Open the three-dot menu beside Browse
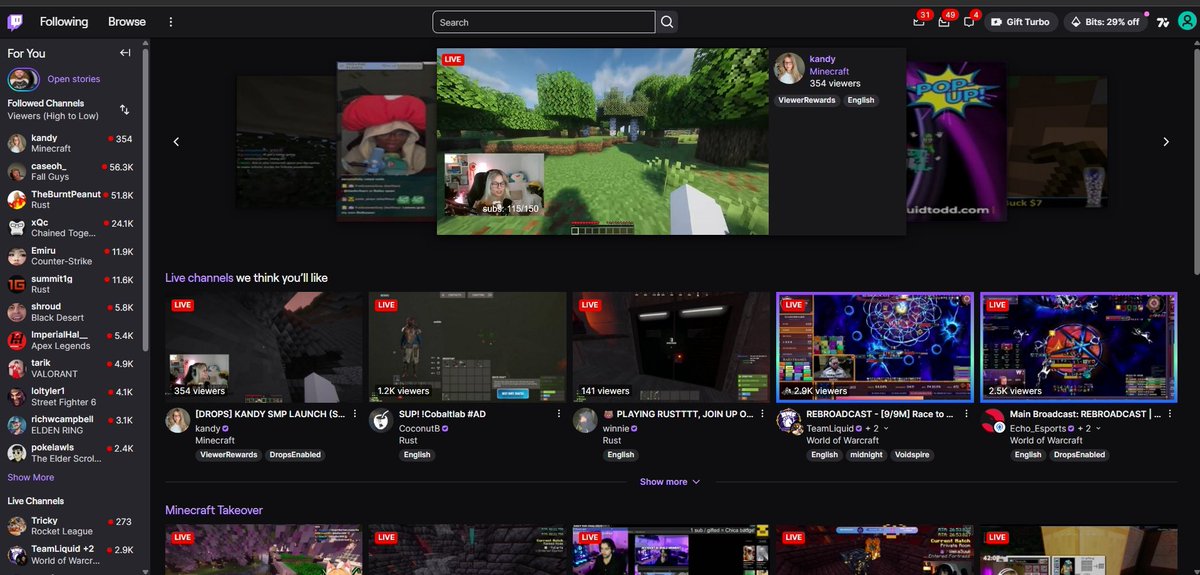The width and height of the screenshot is (1200, 575). click(x=171, y=22)
